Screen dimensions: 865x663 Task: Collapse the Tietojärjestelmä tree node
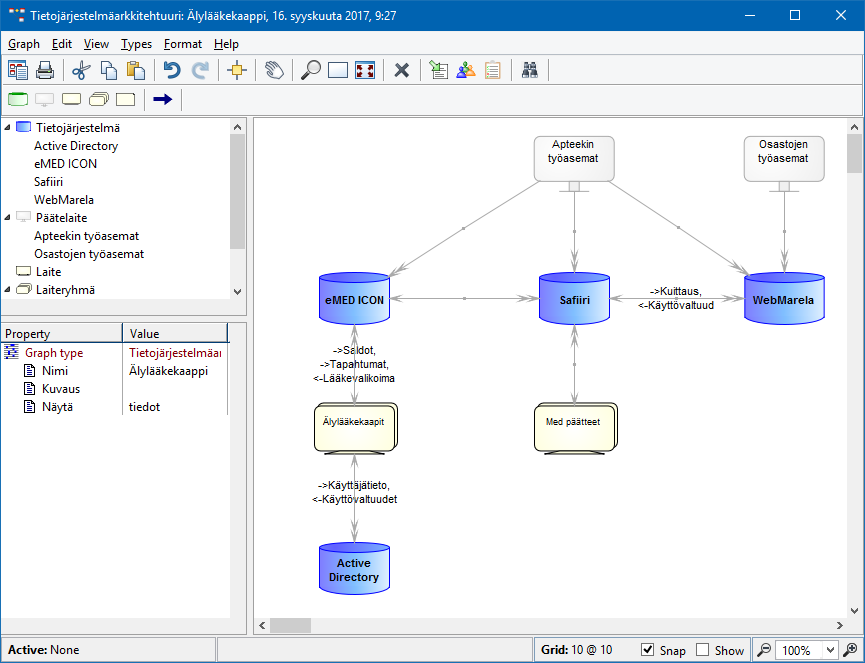(8, 128)
